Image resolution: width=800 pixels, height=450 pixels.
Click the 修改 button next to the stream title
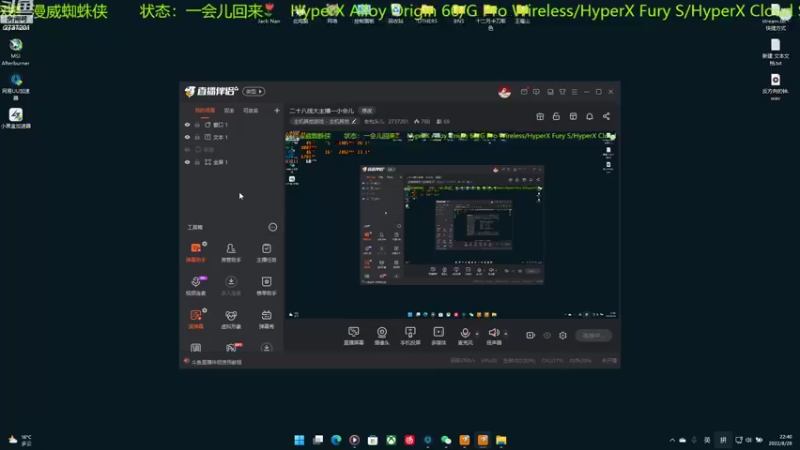click(367, 111)
